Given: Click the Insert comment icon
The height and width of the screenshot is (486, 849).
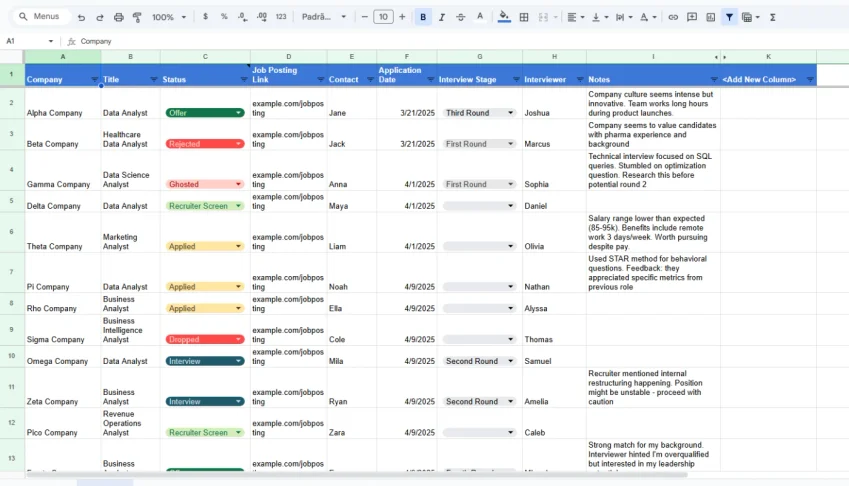Looking at the screenshot, I should pos(692,17).
